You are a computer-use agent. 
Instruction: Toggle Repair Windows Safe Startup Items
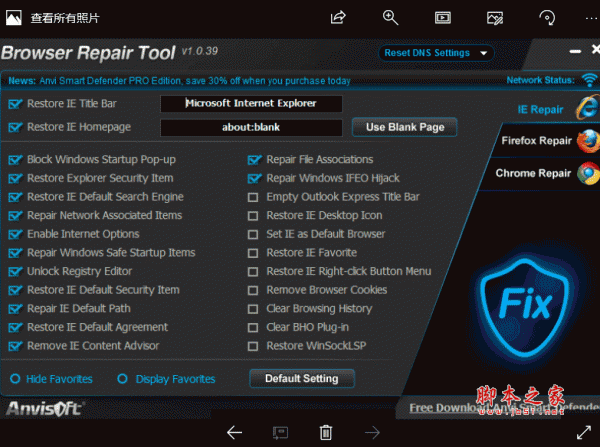pos(15,253)
